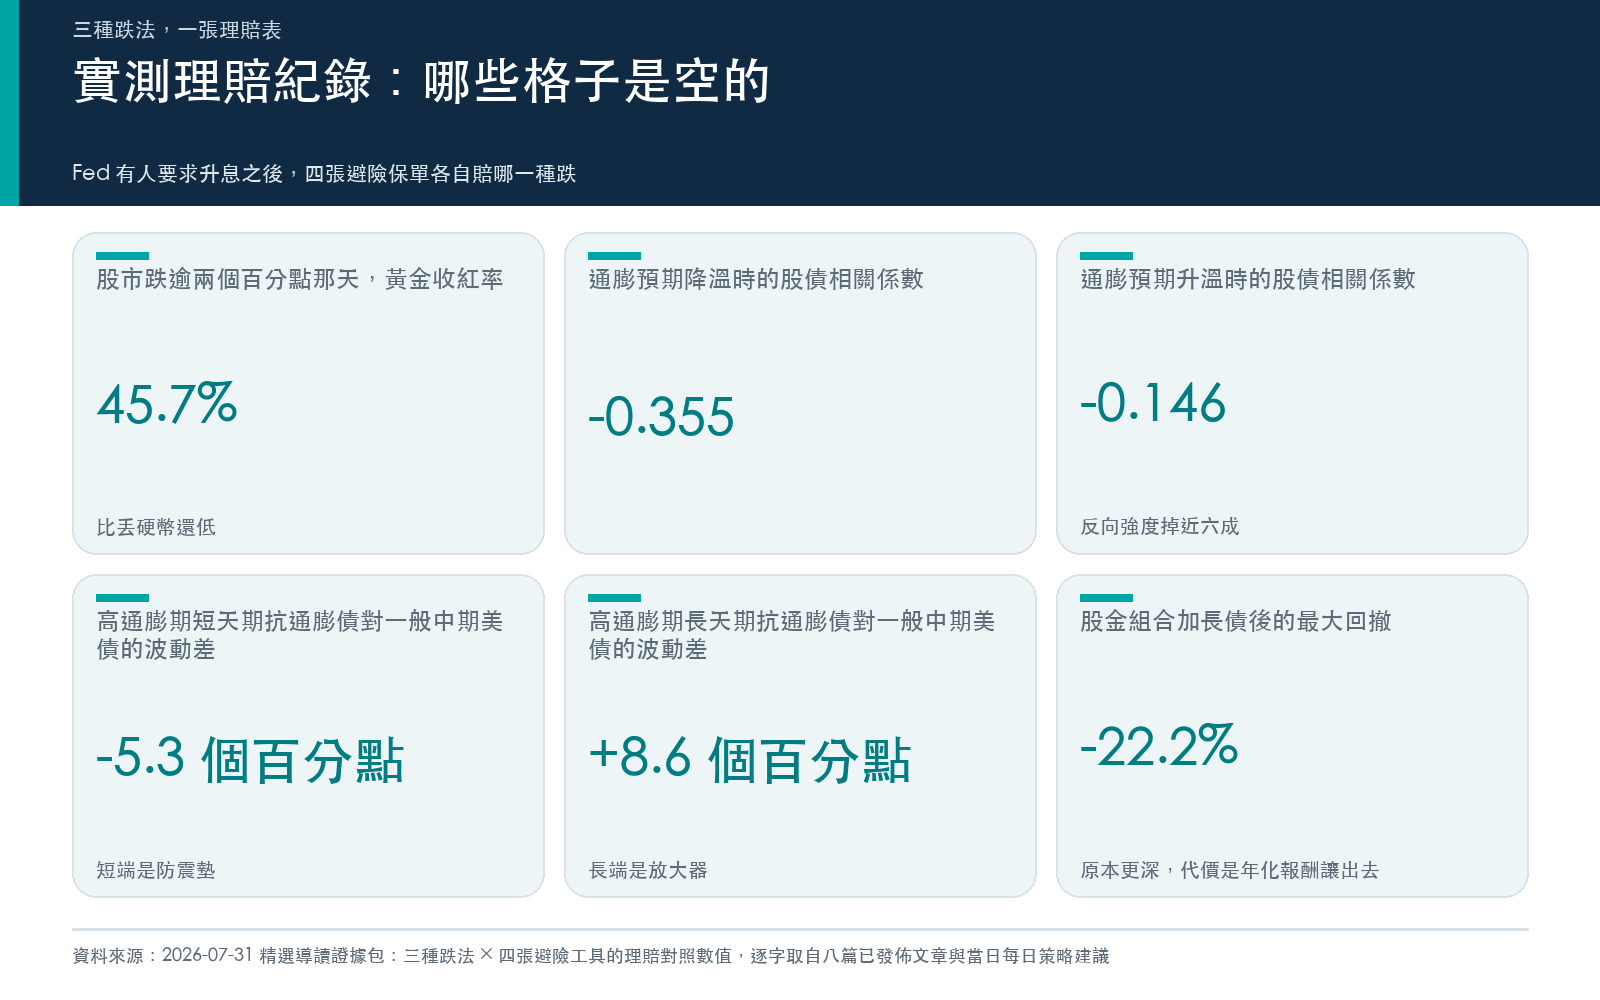This screenshot has height=1000, width=1600.
Task: Select the label about 長天期抗通膨債 波動差
Action: point(792,635)
